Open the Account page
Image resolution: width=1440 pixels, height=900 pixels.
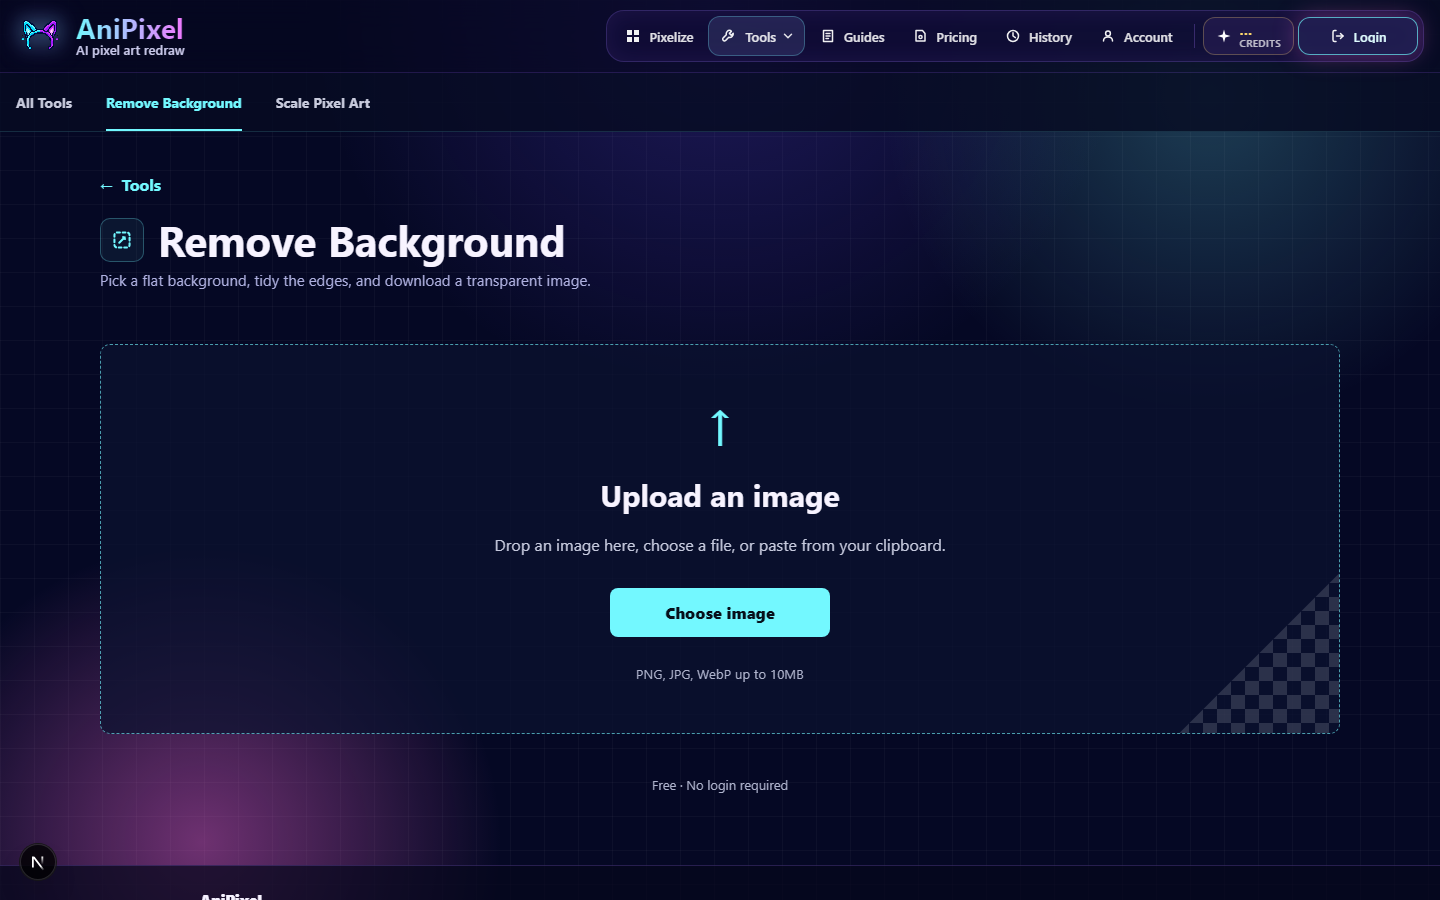[1137, 37]
